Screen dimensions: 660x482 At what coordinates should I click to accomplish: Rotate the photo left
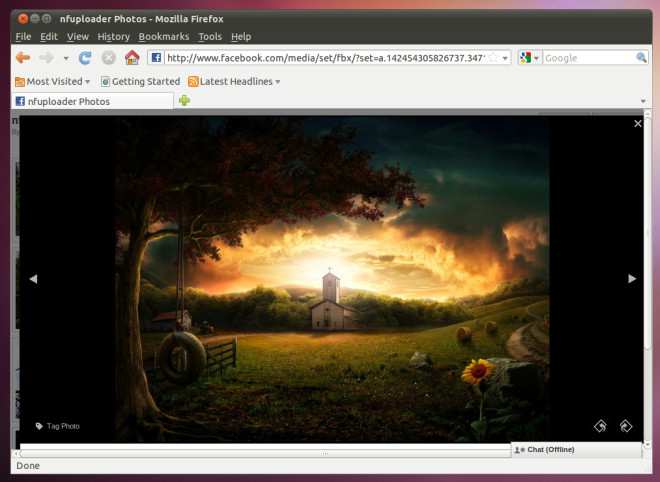point(600,426)
